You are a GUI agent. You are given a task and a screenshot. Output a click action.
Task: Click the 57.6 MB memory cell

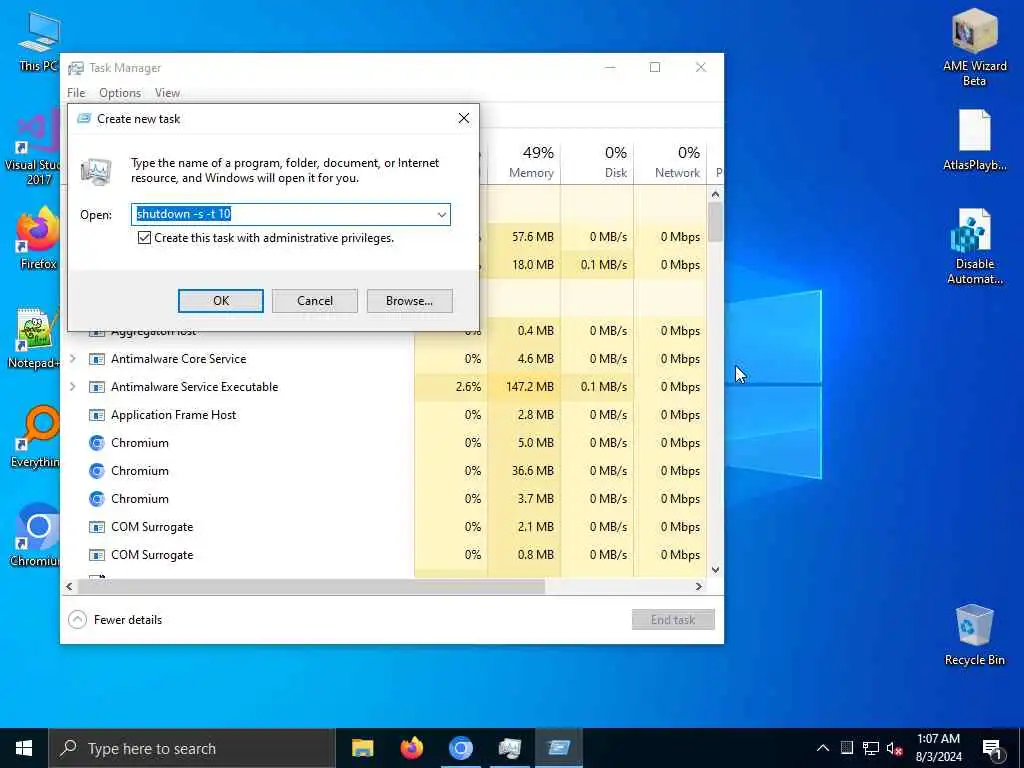[x=524, y=236]
